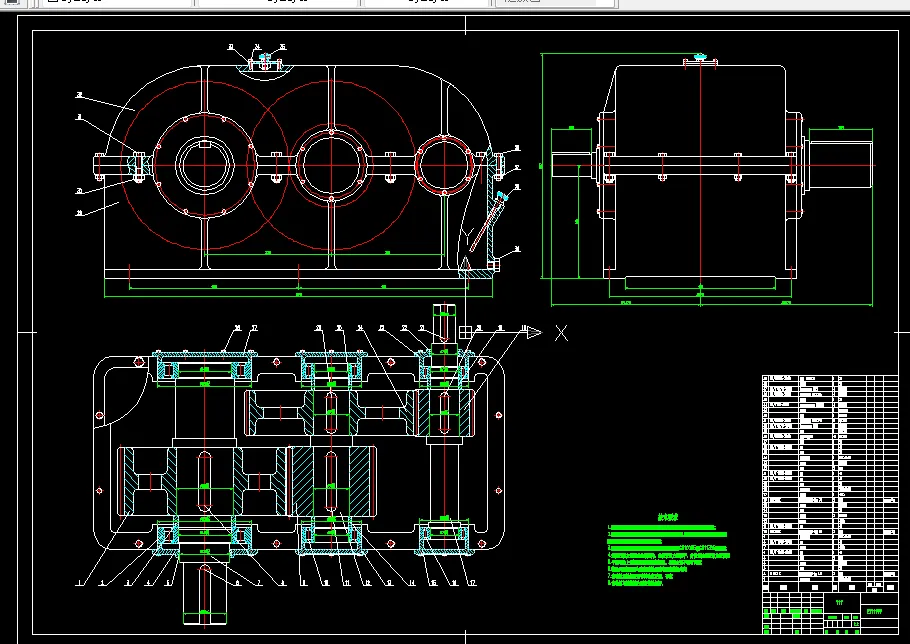The width and height of the screenshot is (910, 644).
Task: Select part balloon 17 below the section view
Action: [472, 583]
